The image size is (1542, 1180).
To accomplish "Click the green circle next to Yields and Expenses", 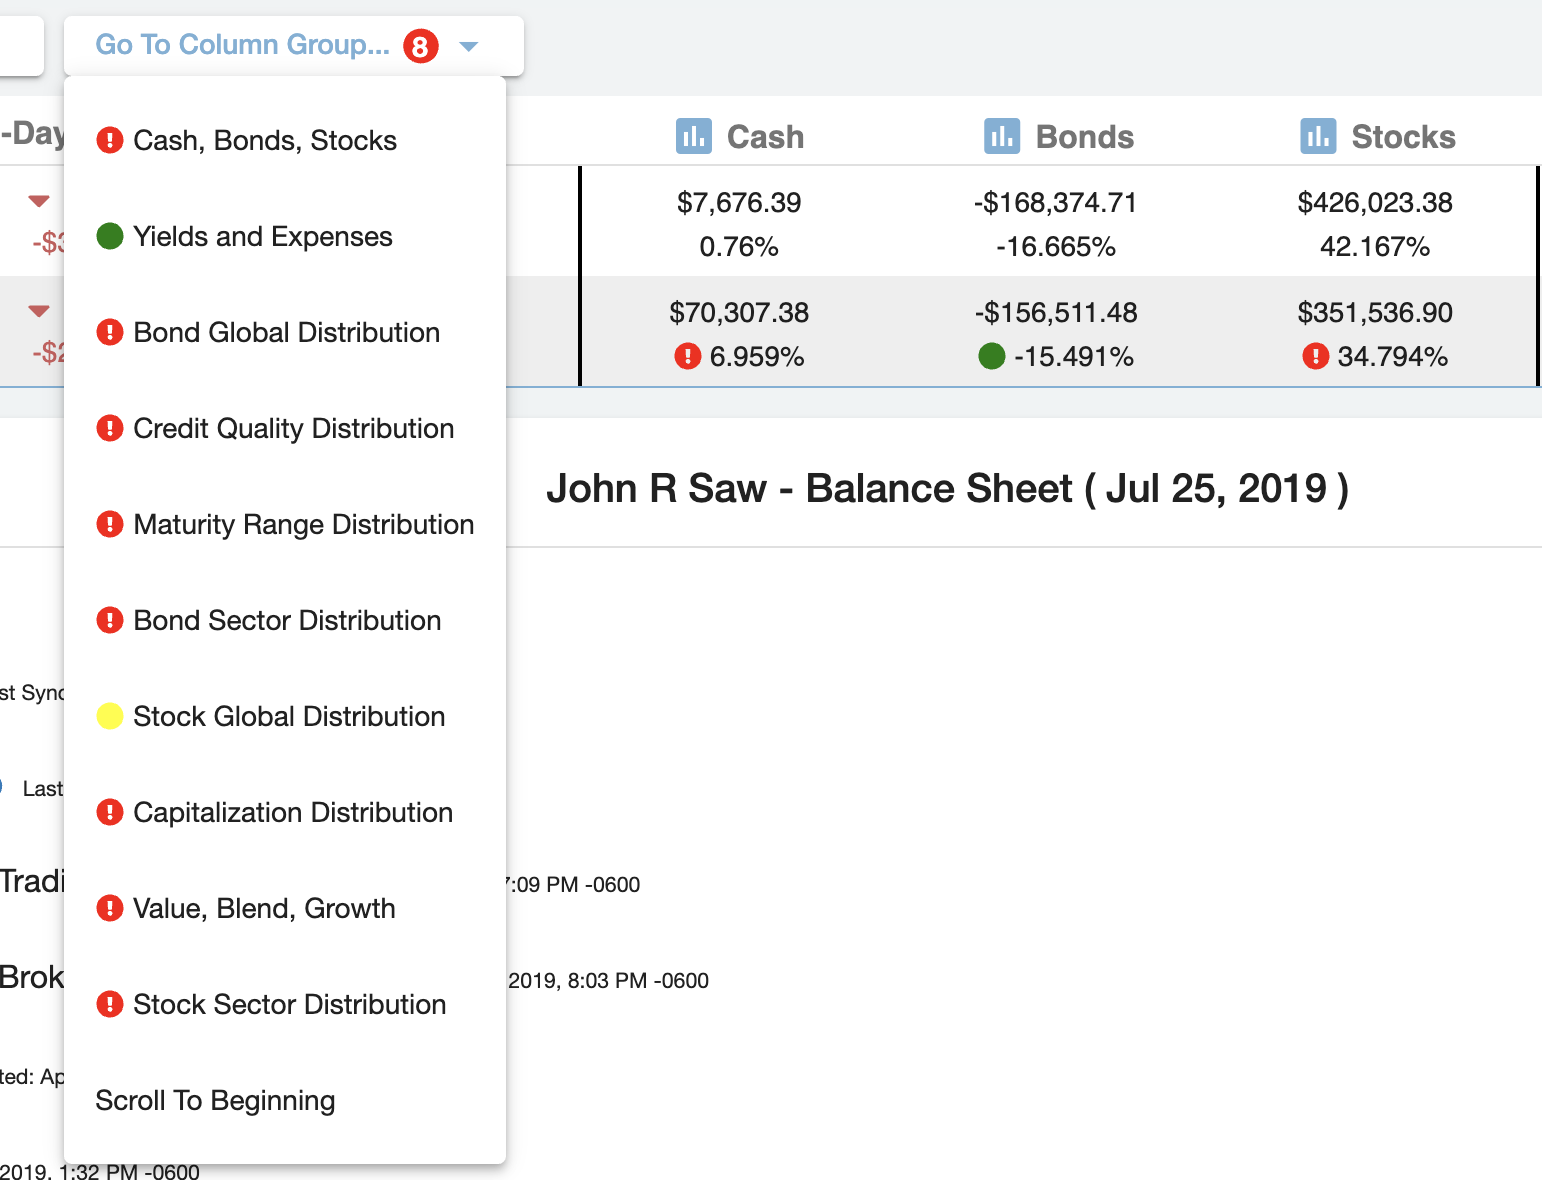I will coord(110,236).
